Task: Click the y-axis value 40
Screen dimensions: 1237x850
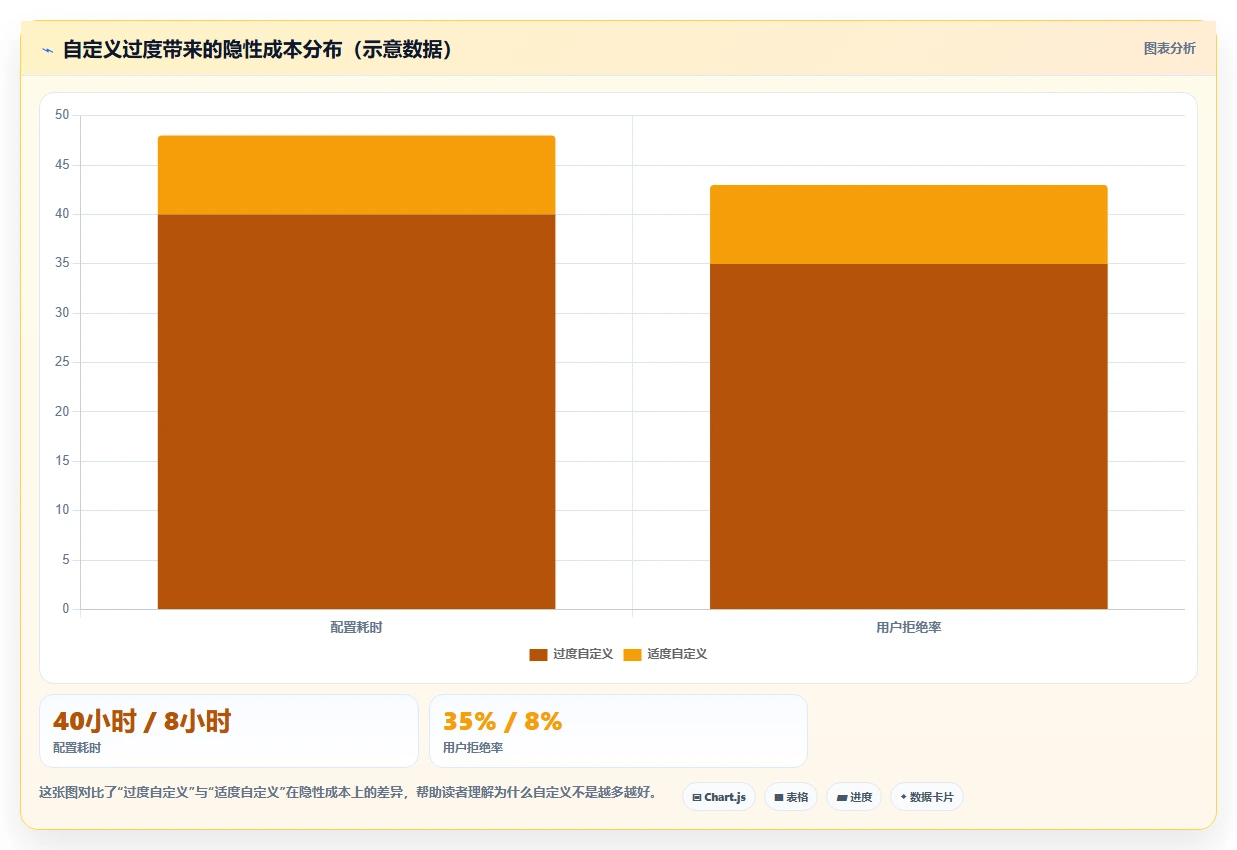Action: [x=62, y=214]
